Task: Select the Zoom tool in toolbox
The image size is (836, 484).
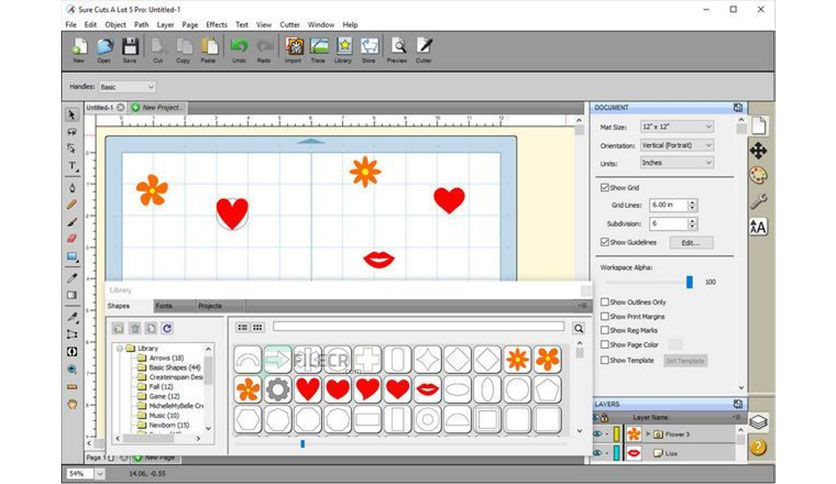Action: [x=72, y=369]
